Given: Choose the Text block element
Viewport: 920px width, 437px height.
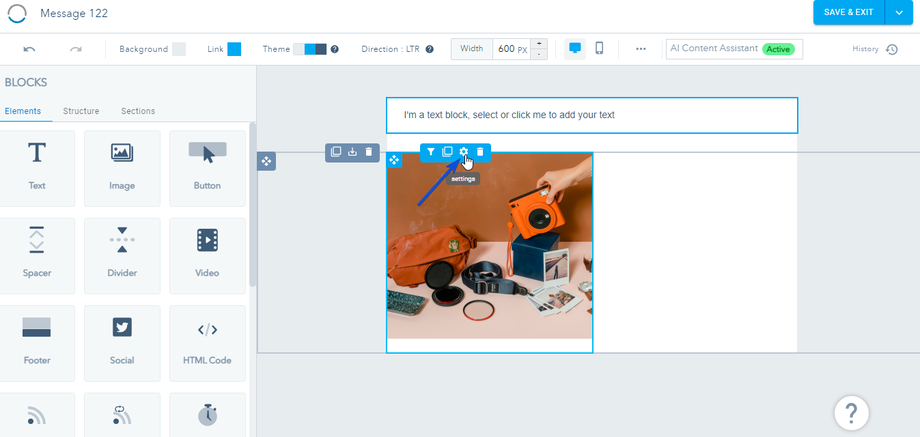Looking at the screenshot, I should pyautogui.click(x=36, y=168).
